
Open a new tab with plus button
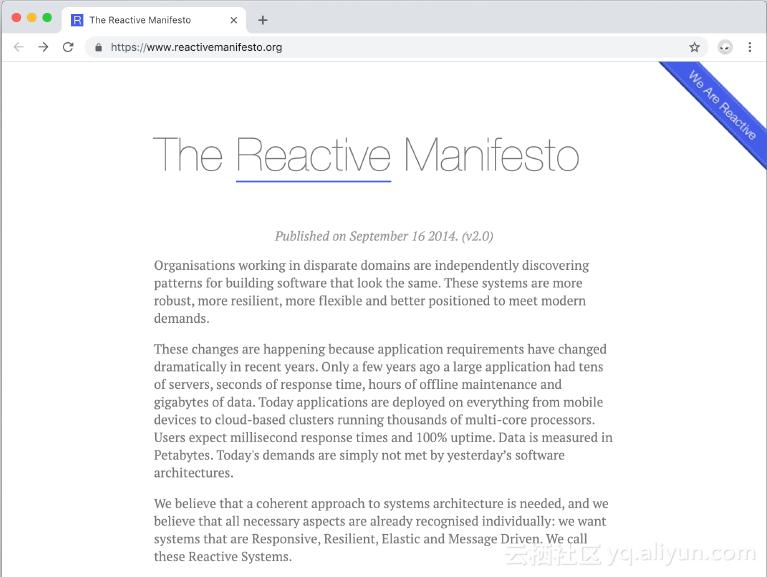[x=263, y=20]
